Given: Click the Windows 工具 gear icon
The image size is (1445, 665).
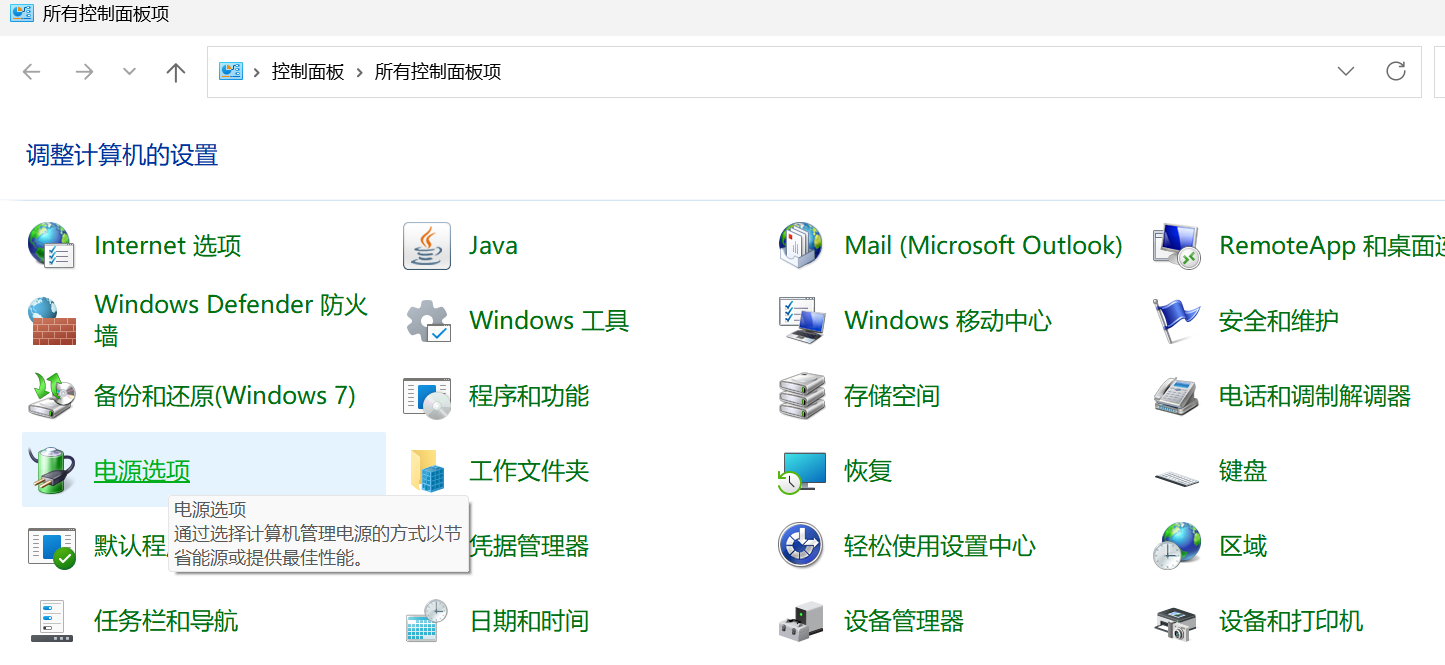Looking at the screenshot, I should coord(427,321).
